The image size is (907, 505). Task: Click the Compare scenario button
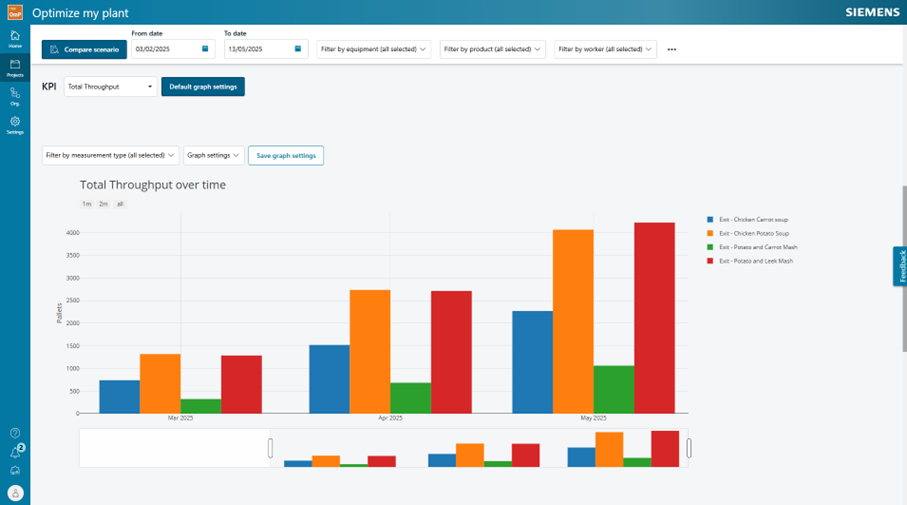pos(84,49)
